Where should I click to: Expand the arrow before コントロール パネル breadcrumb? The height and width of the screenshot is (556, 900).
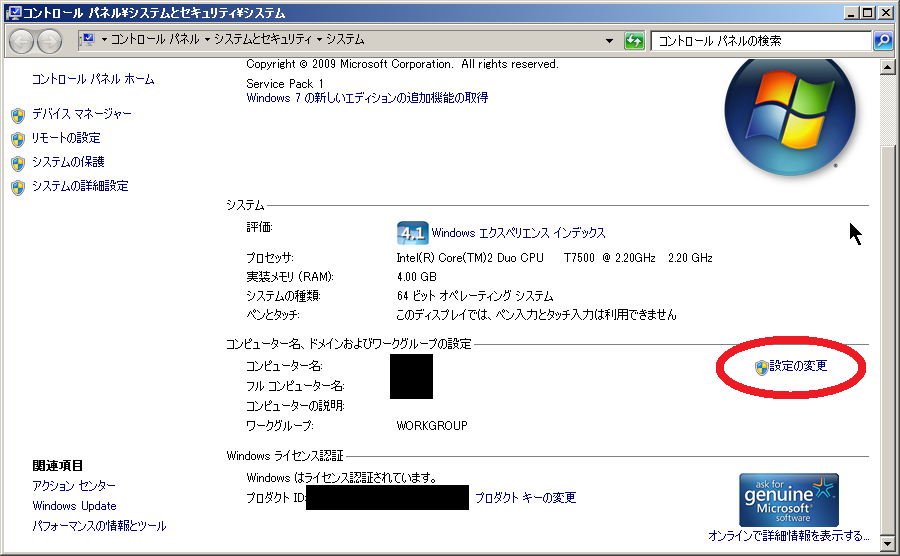click(x=104, y=40)
